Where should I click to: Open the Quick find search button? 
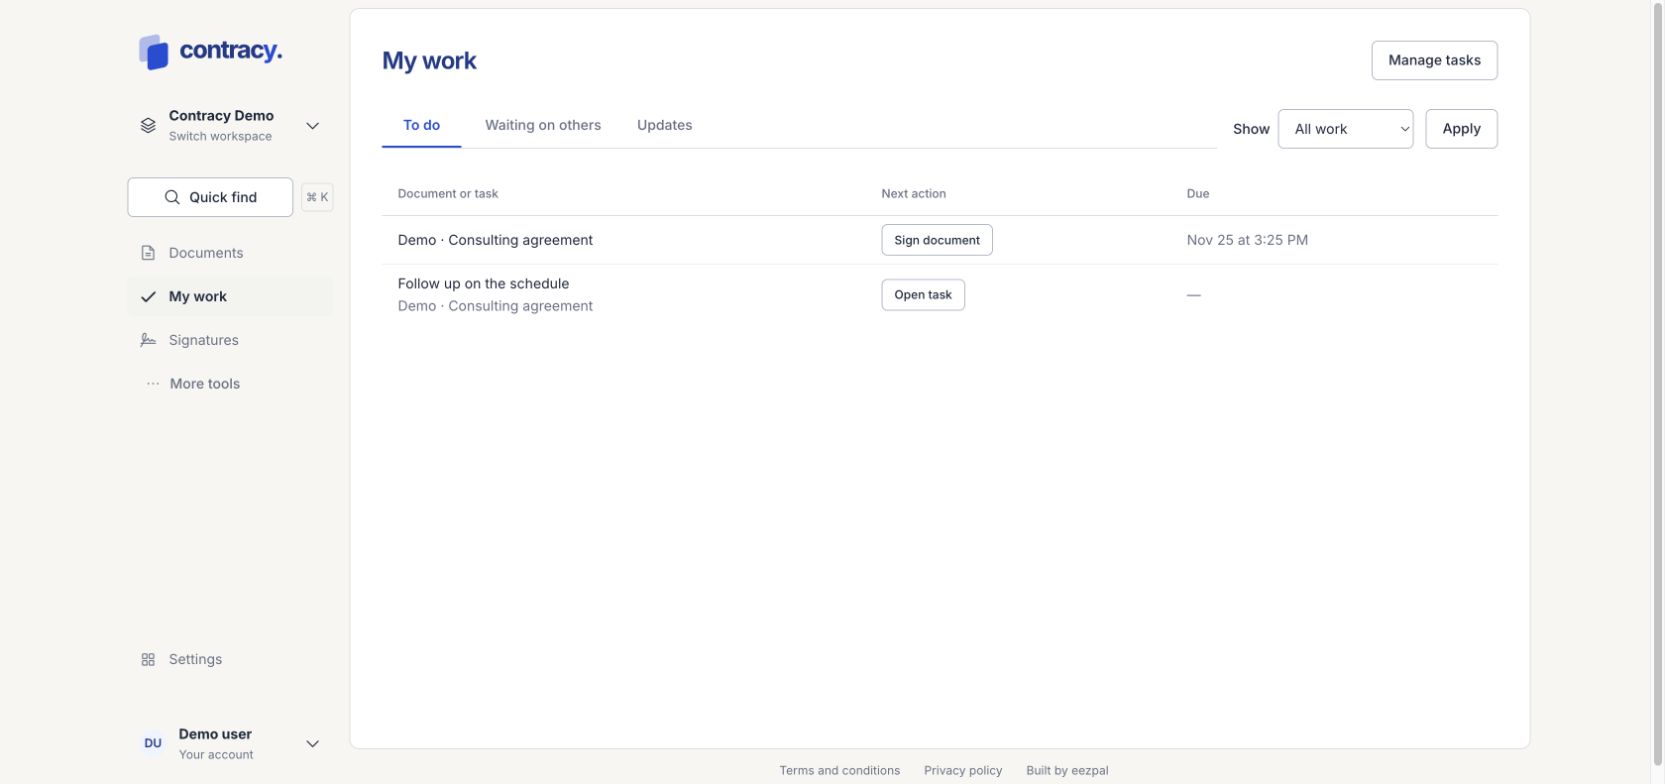210,197
